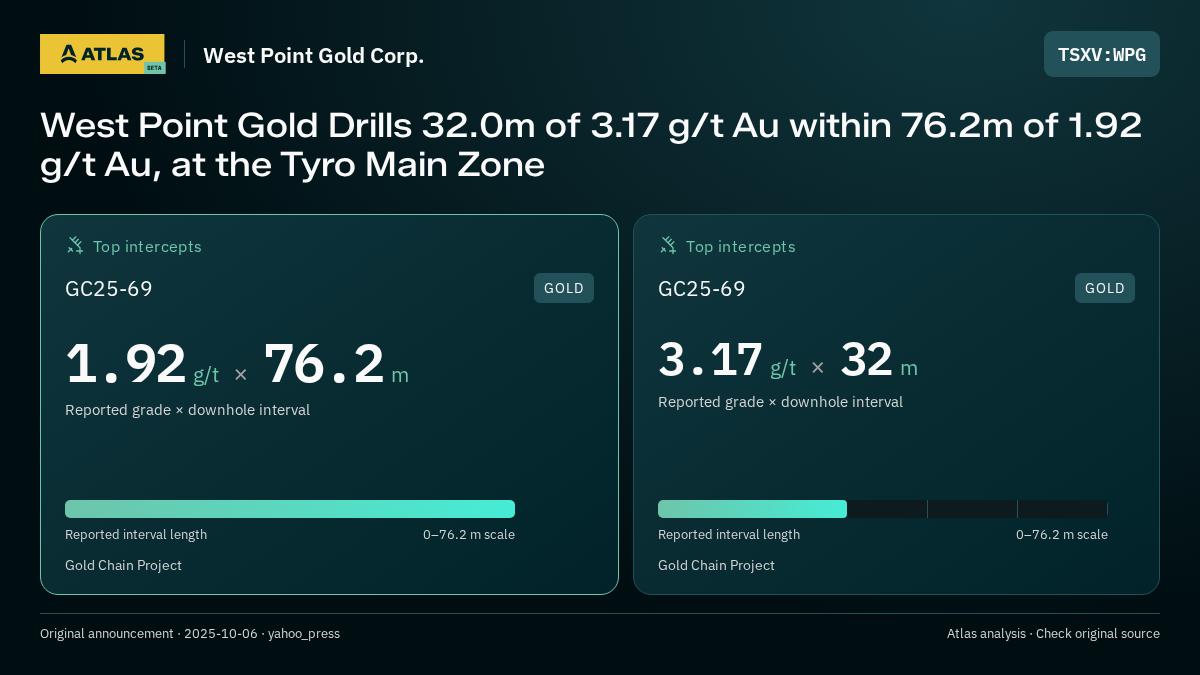Click the GOLD tag in the 3.17 g/t card
Image resolution: width=1200 pixels, height=675 pixels.
1105,288
